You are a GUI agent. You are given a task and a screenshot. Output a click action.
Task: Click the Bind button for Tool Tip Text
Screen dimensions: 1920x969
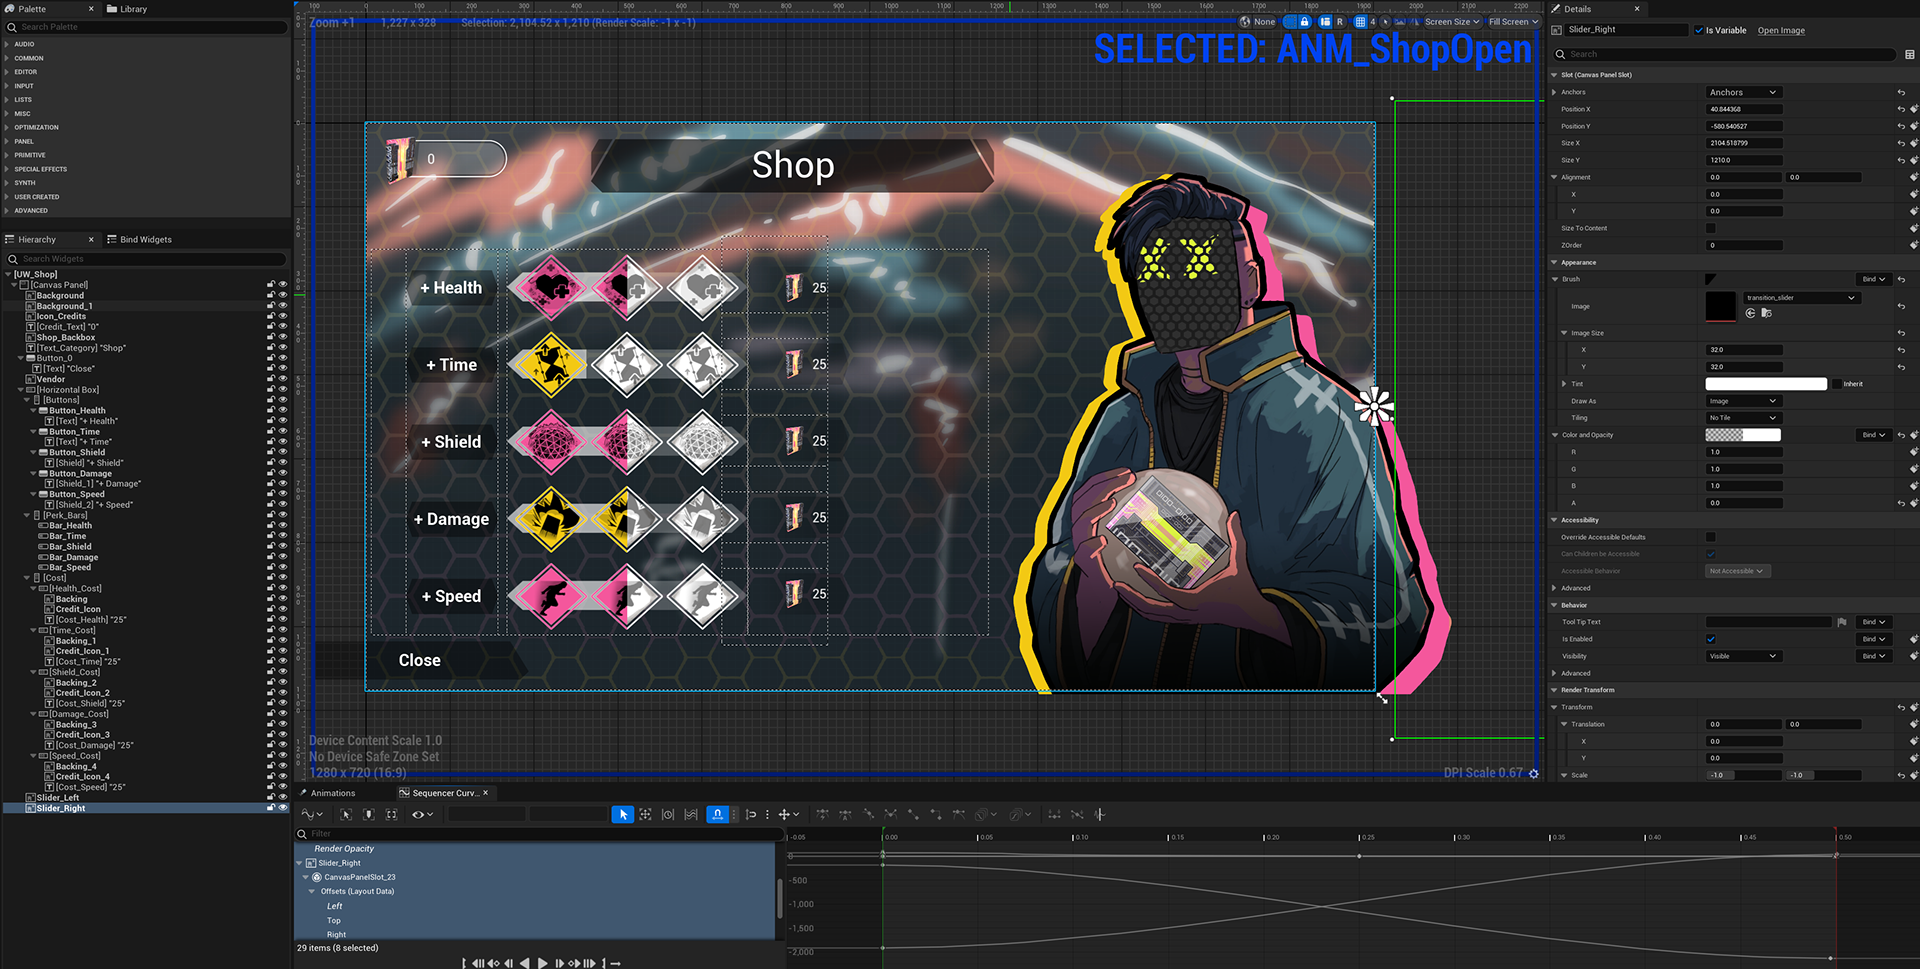click(x=1873, y=622)
